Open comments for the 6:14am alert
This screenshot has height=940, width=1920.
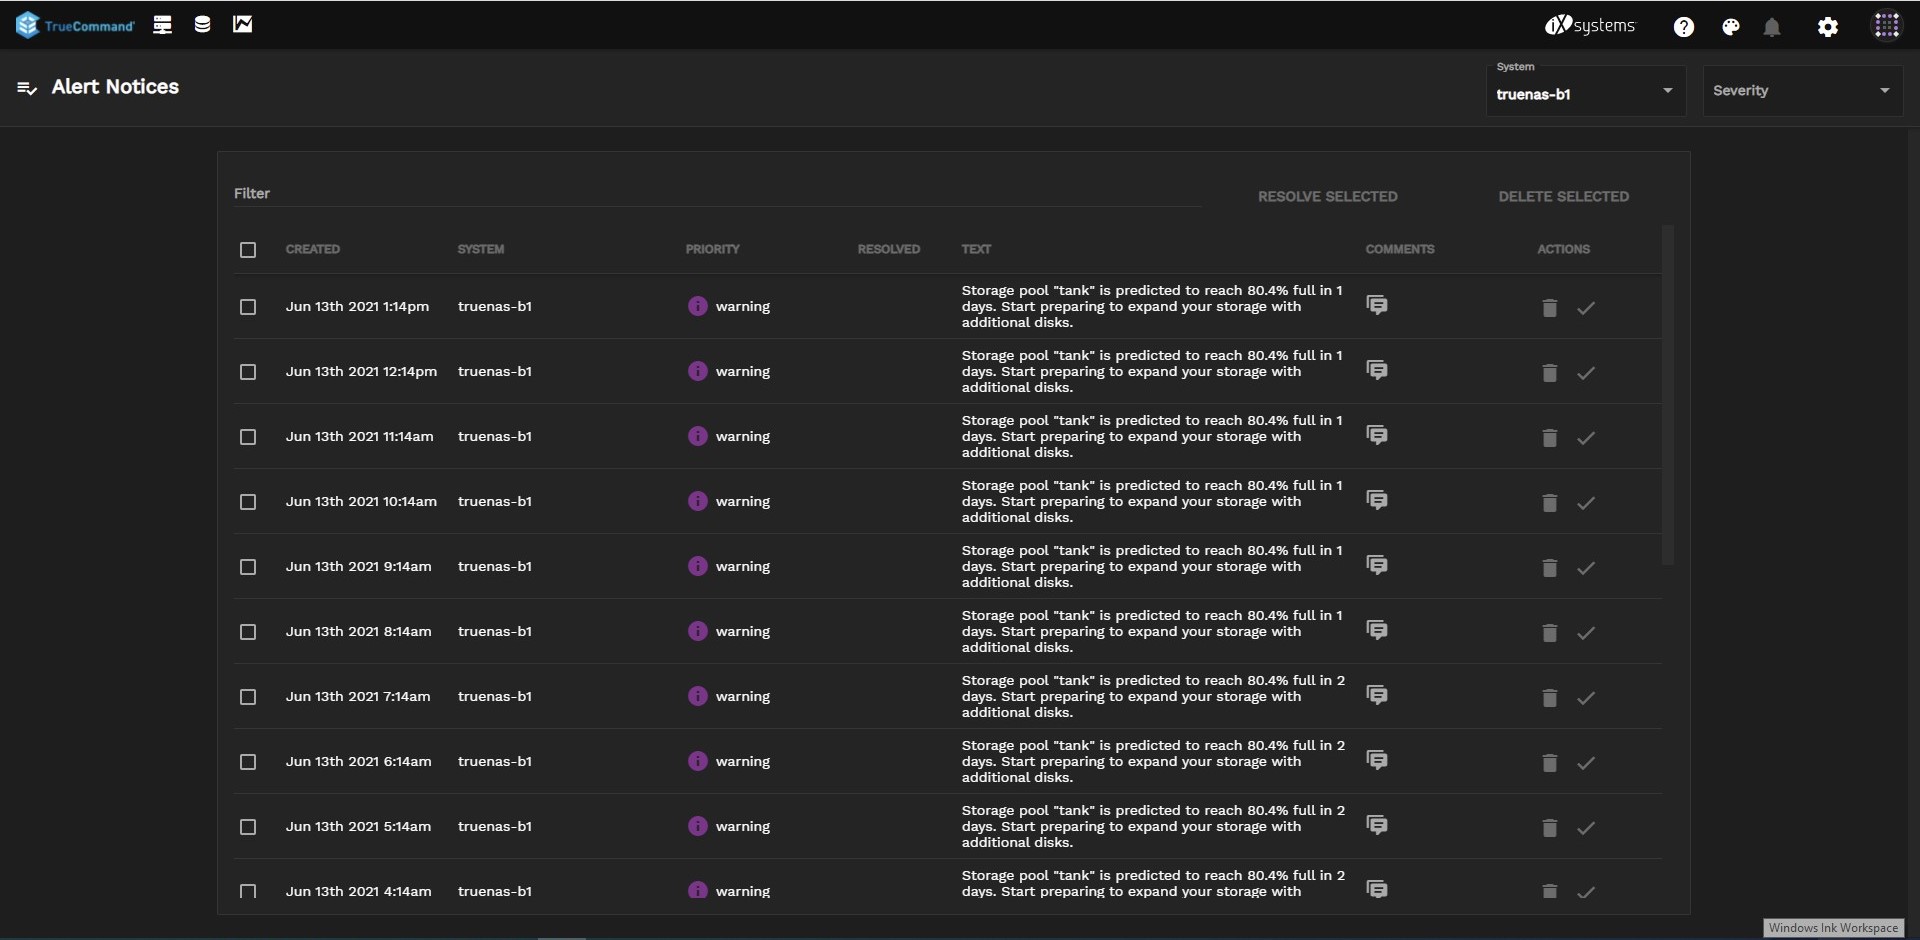(1377, 760)
